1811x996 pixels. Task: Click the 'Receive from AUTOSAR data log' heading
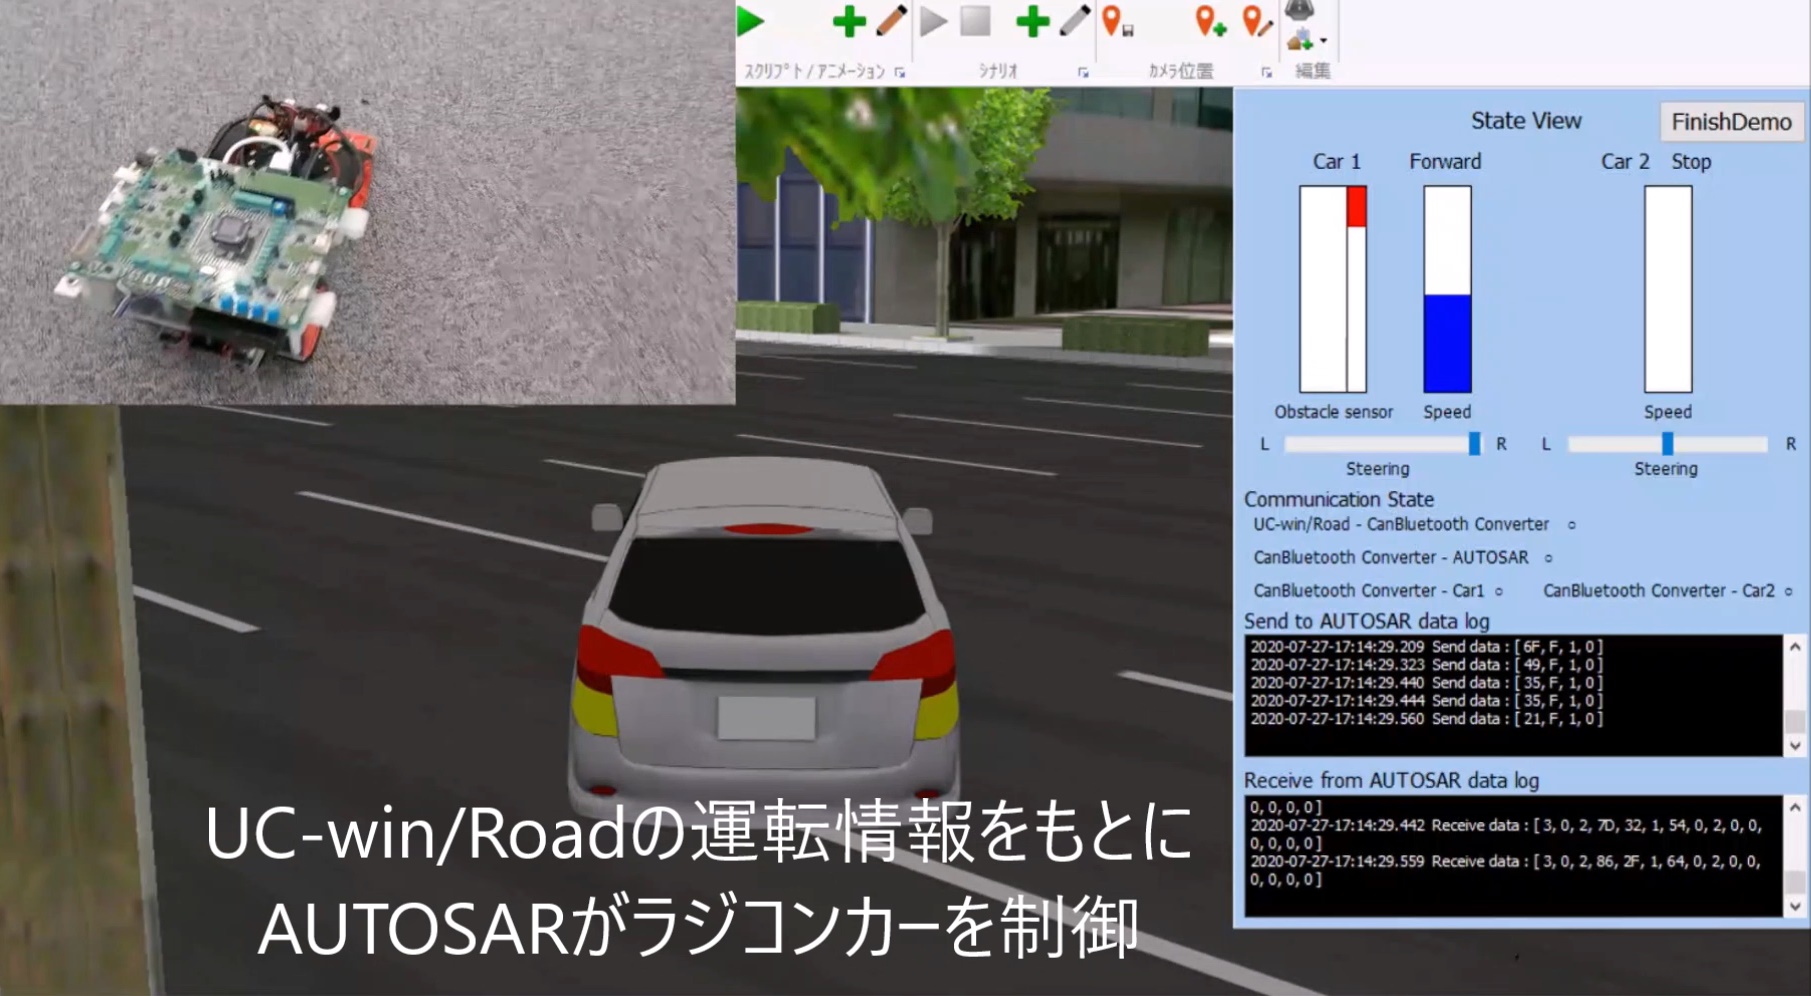click(x=1391, y=781)
